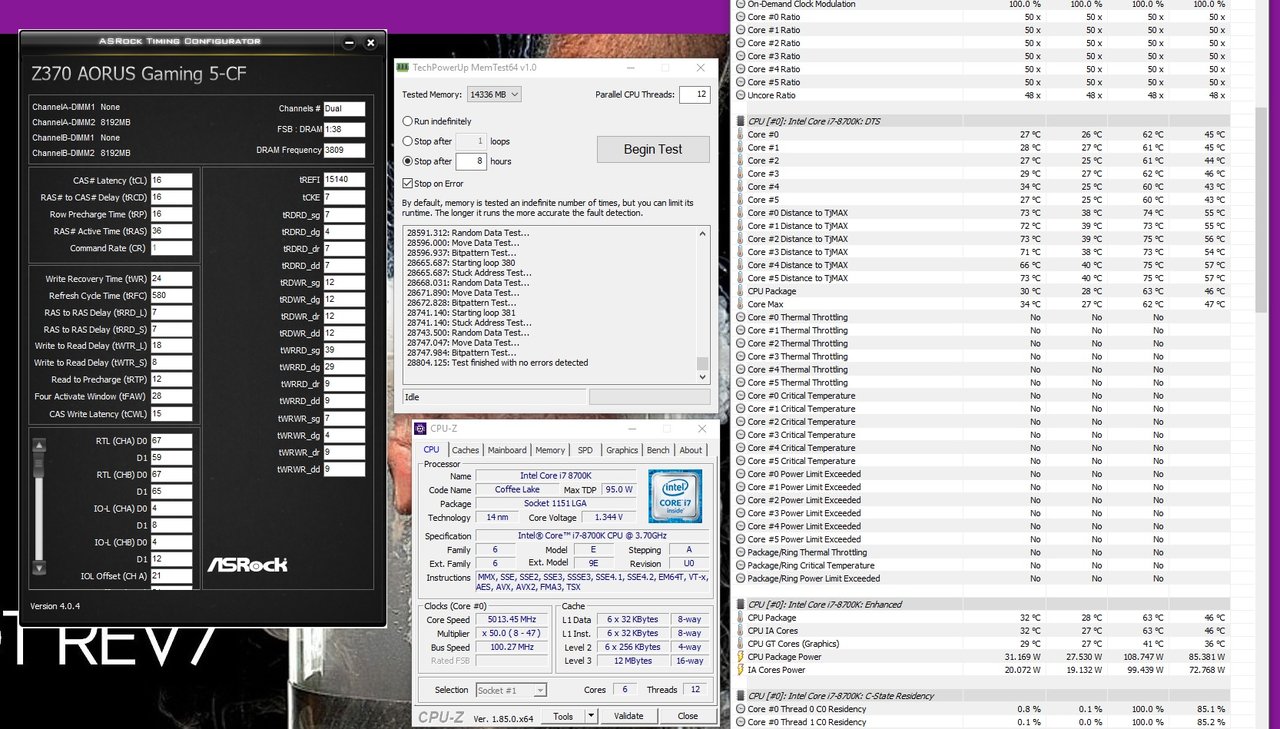Switch to the Graphics tab in CPU-Z

pos(622,450)
